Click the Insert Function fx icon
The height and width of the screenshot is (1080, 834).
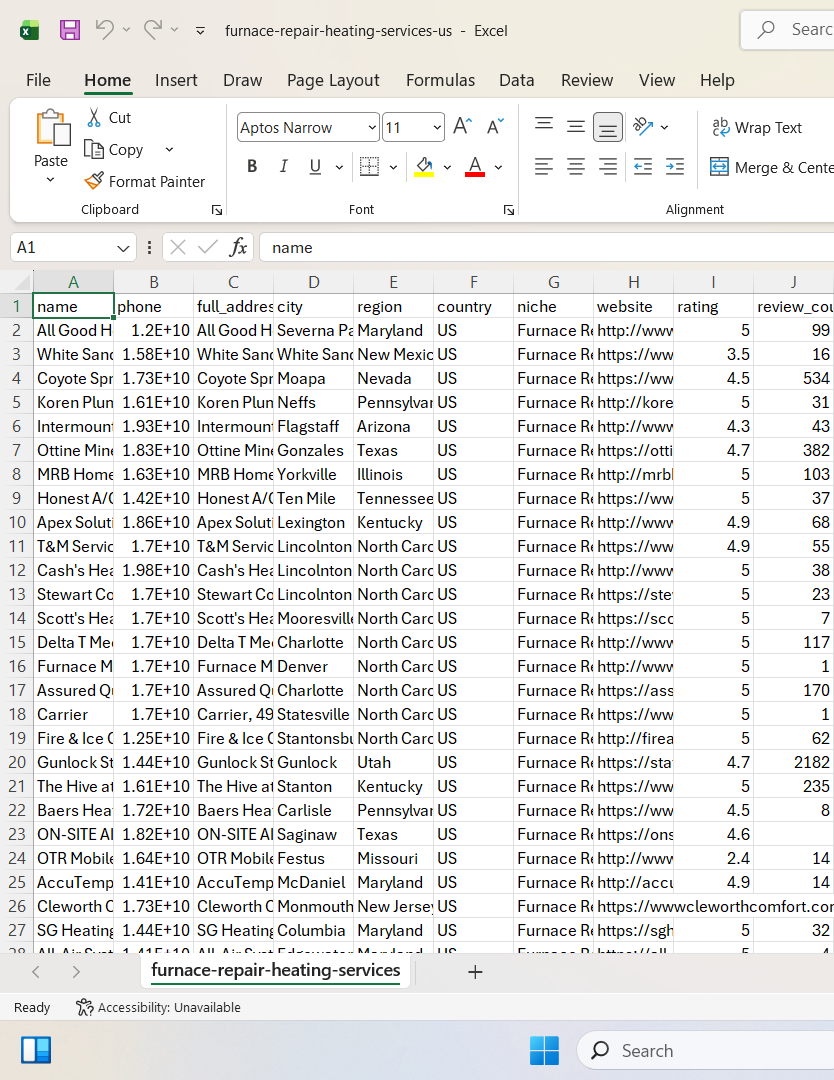(238, 247)
